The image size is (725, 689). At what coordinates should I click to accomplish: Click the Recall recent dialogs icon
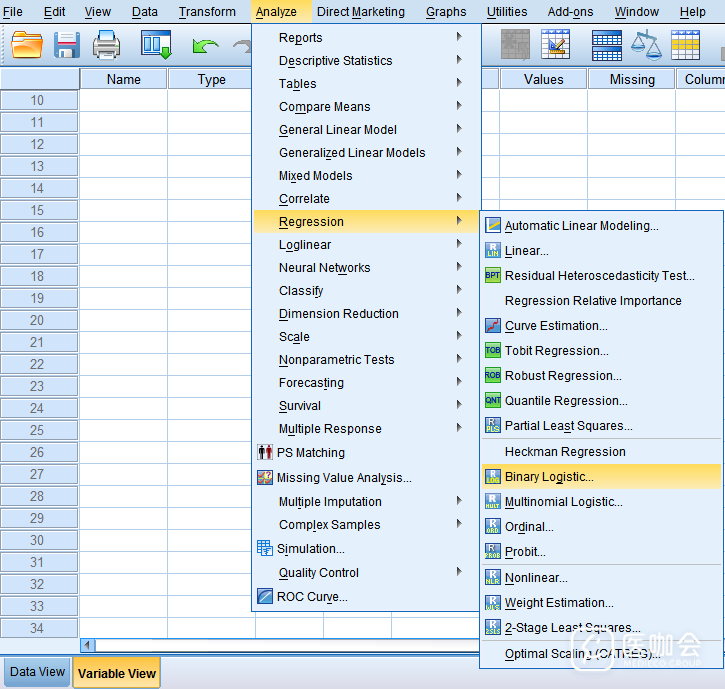(x=156, y=45)
